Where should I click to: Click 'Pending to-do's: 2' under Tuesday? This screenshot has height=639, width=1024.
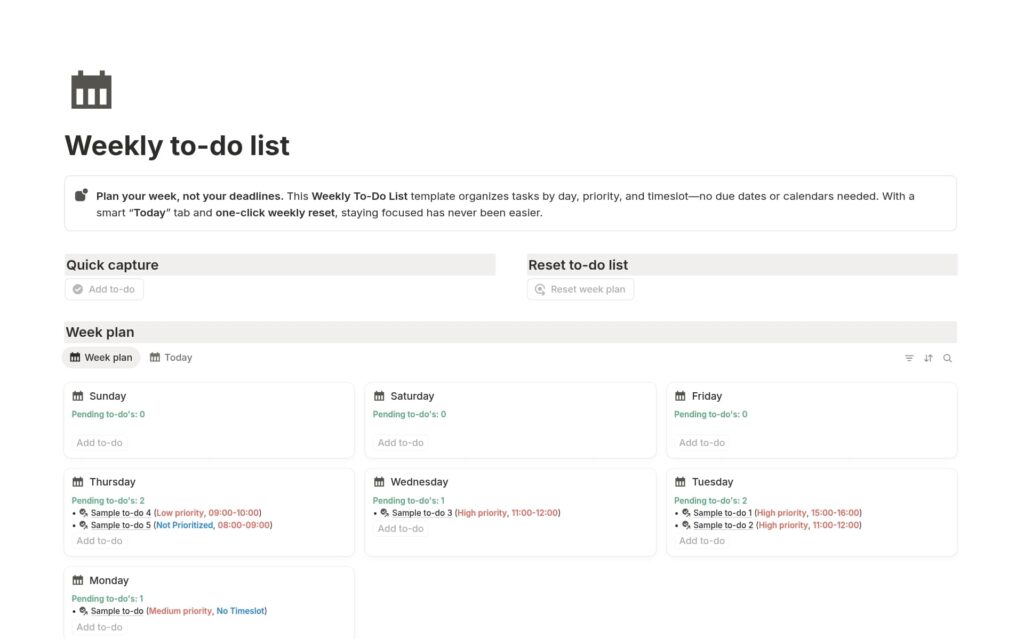pyautogui.click(x=711, y=500)
